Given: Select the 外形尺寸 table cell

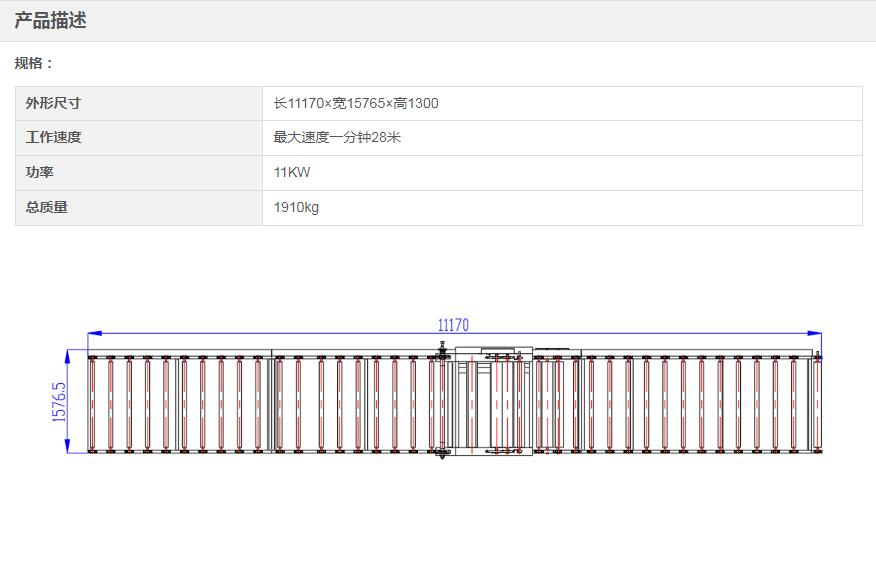Looking at the screenshot, I should click(139, 103).
